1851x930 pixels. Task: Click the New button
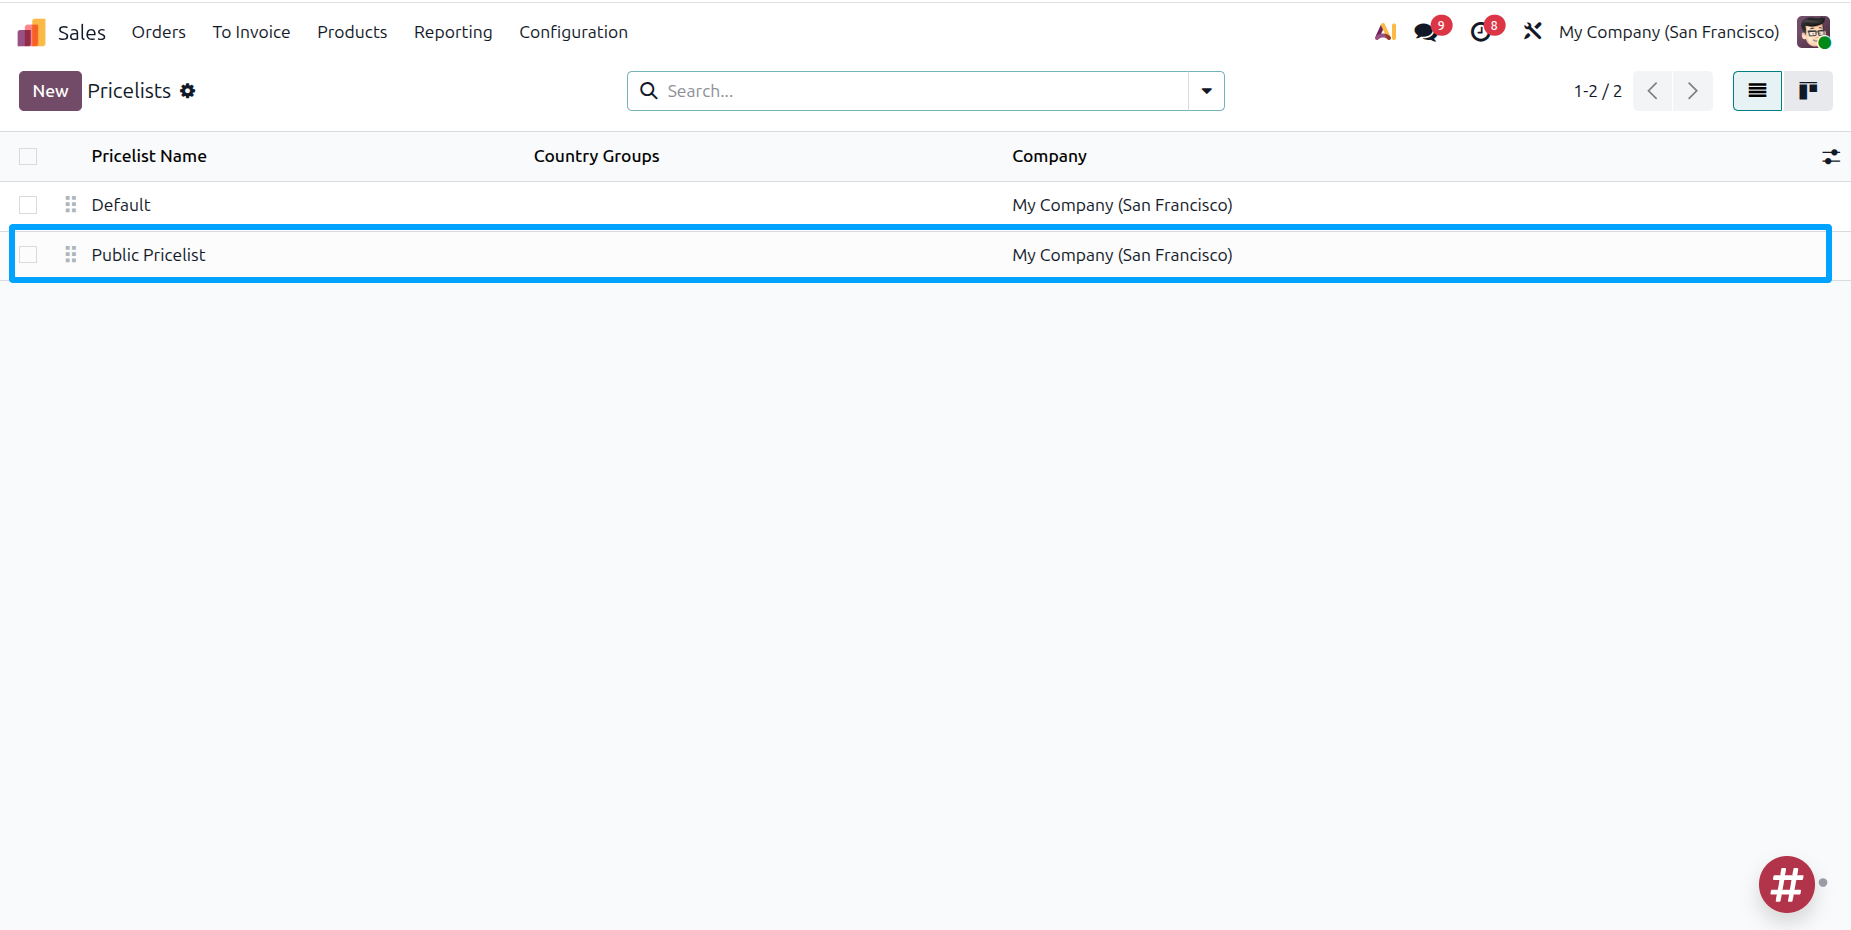pos(50,90)
